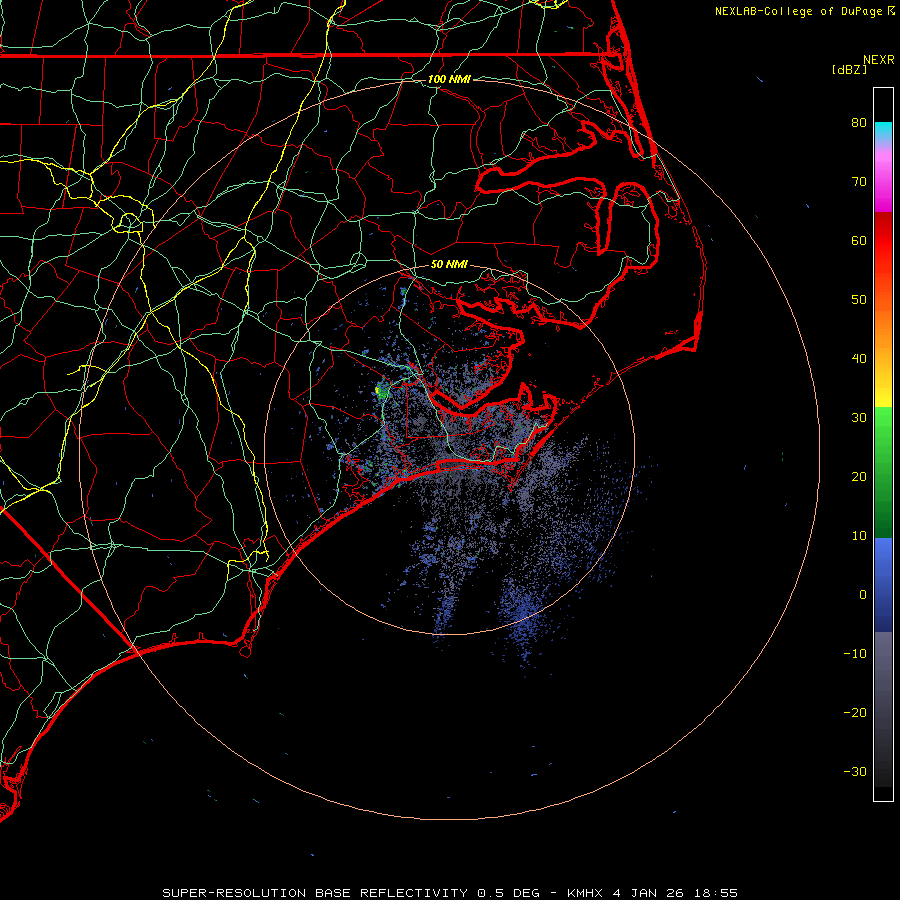Click the 50 NMI range ring label
The width and height of the screenshot is (900, 900).
449,264
